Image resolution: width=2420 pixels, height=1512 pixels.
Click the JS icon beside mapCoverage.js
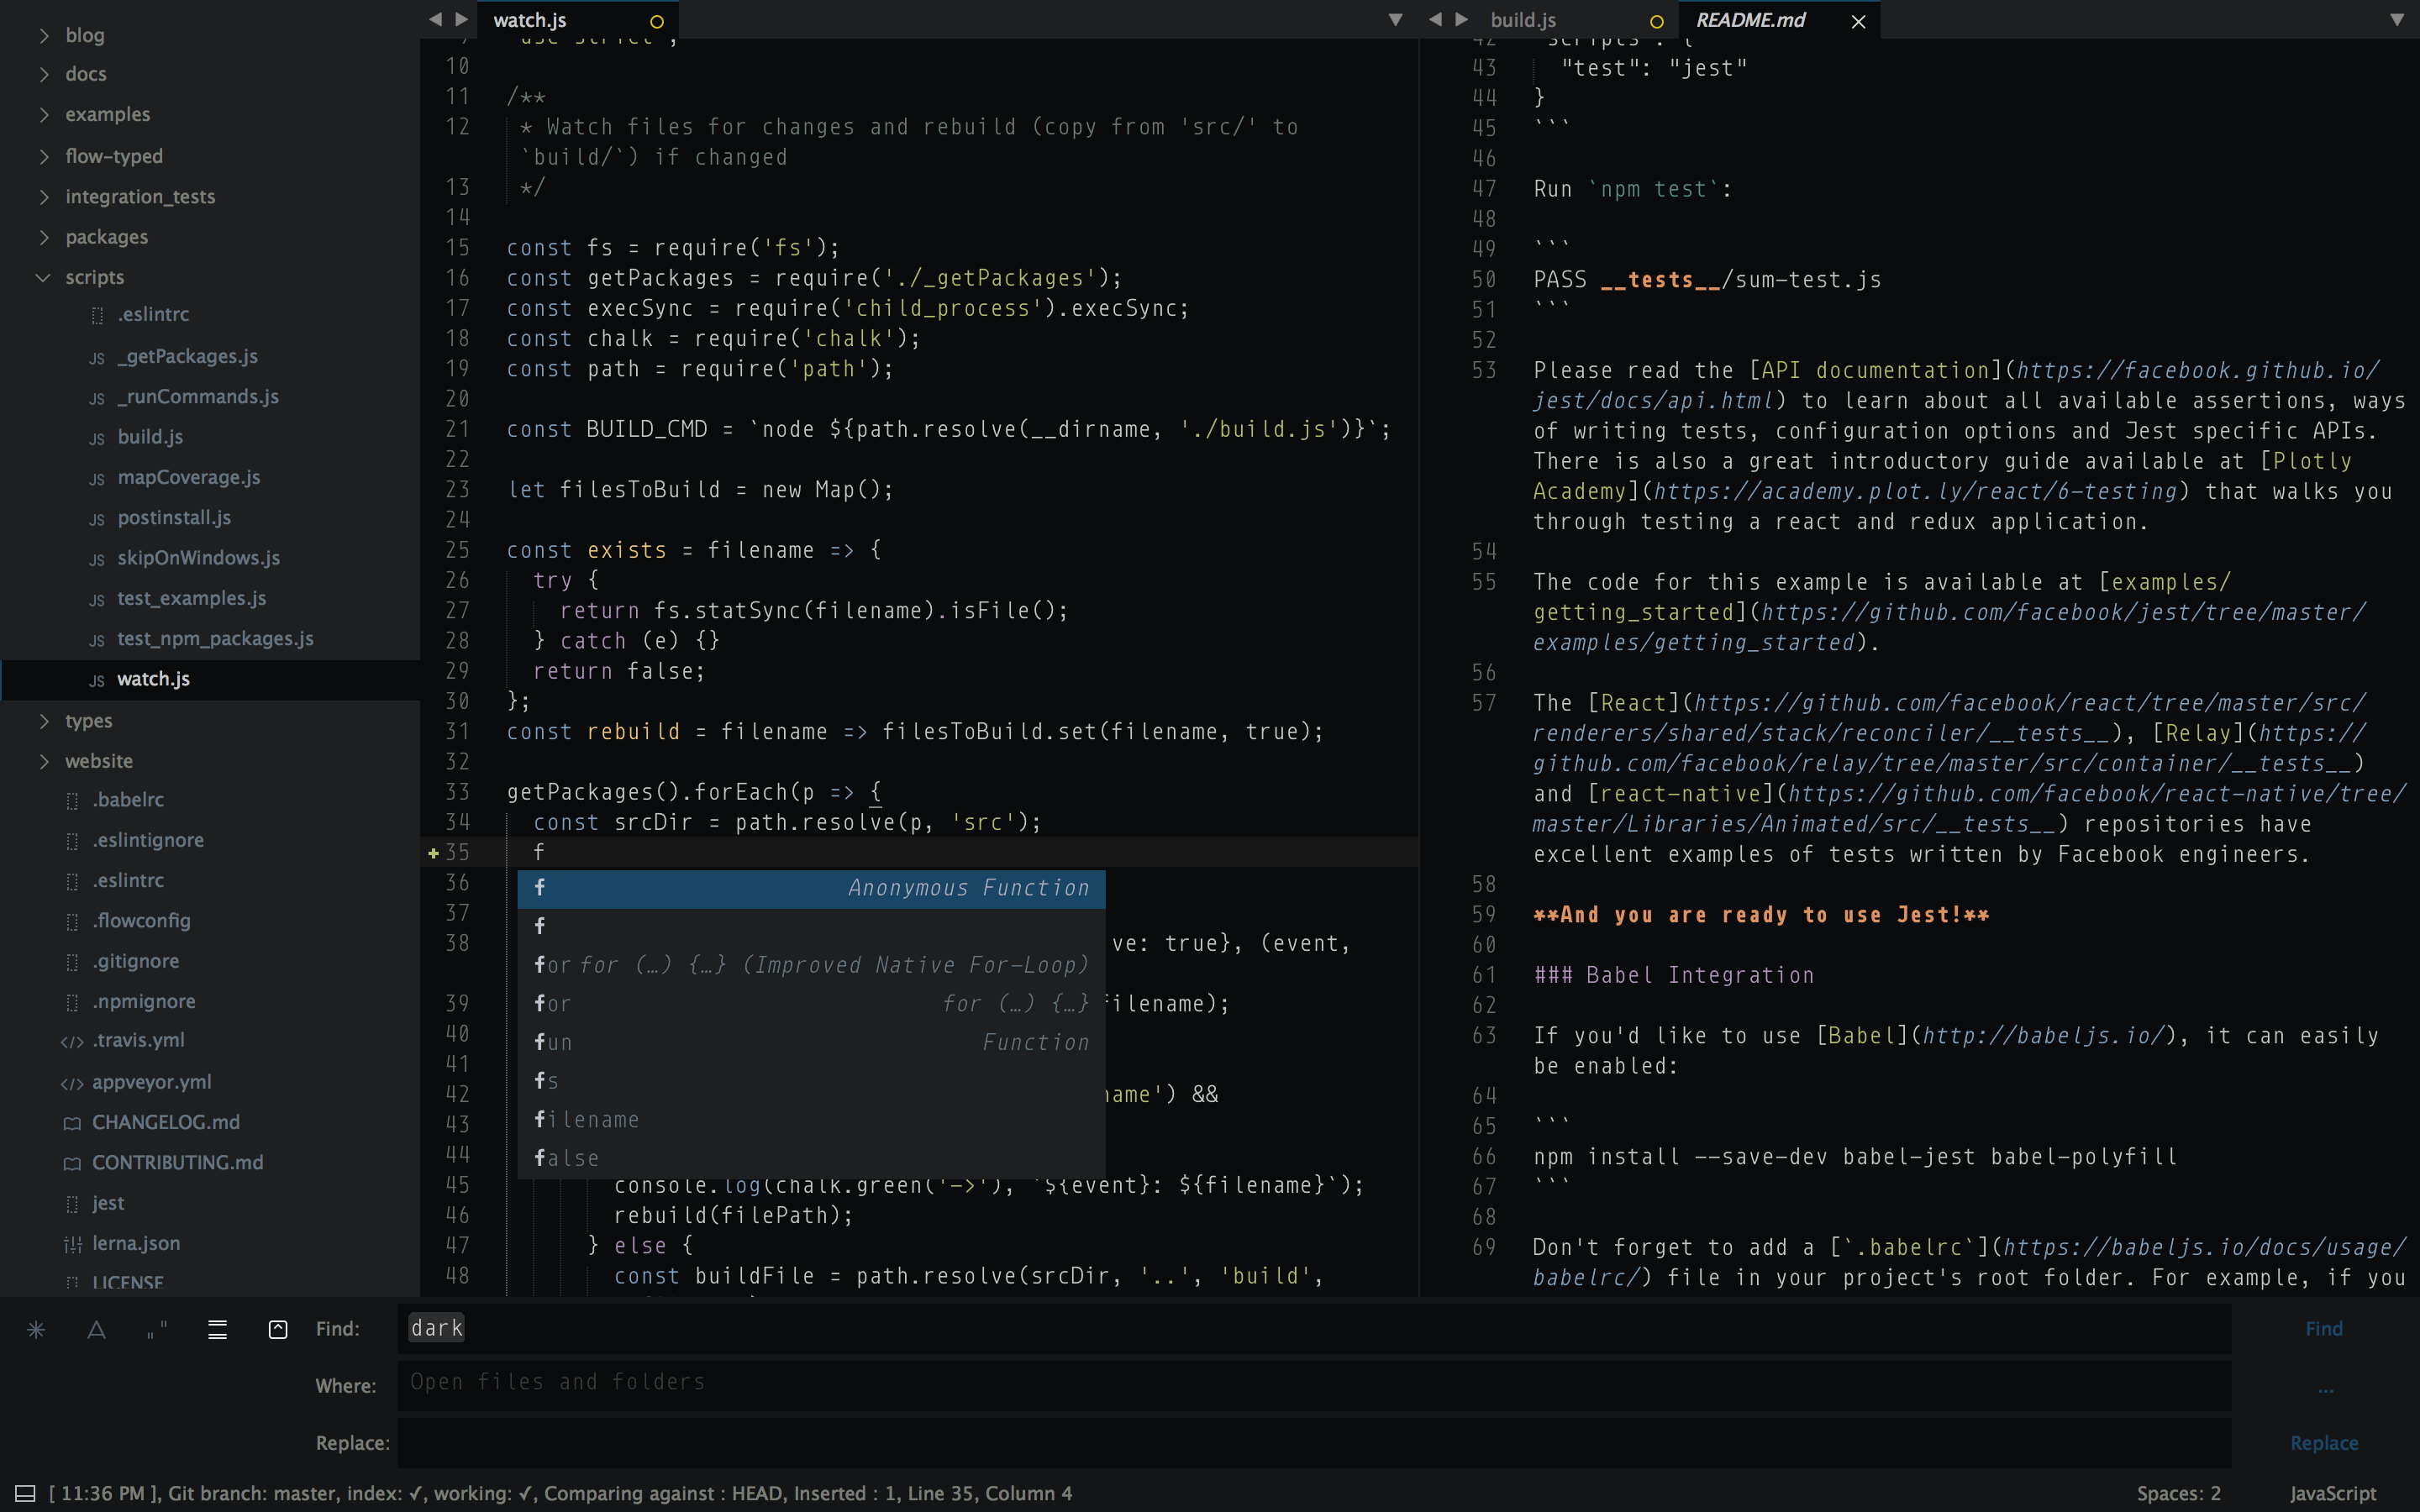point(96,479)
